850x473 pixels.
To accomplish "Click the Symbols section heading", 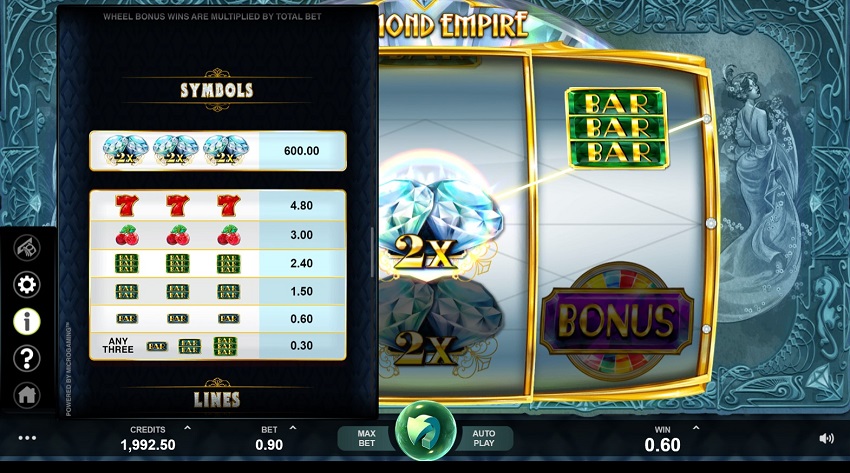I will (217, 90).
